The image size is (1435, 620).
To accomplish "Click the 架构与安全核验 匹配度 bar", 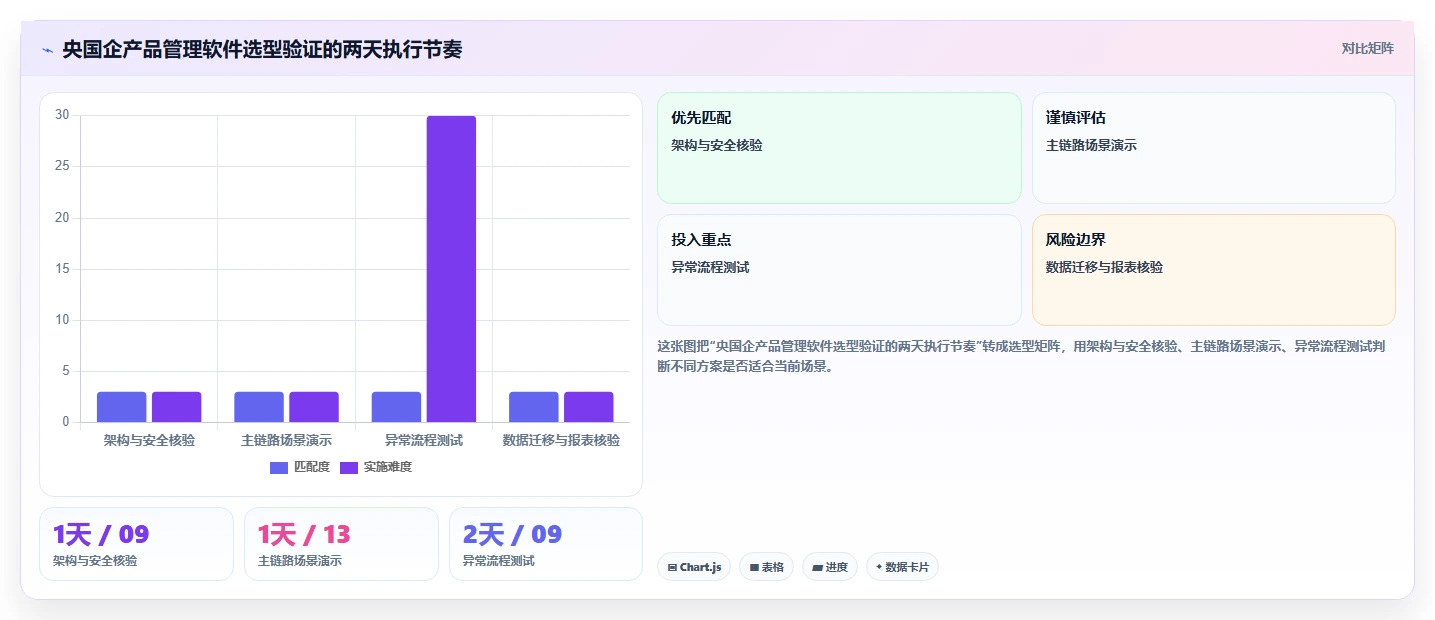I will [x=122, y=407].
